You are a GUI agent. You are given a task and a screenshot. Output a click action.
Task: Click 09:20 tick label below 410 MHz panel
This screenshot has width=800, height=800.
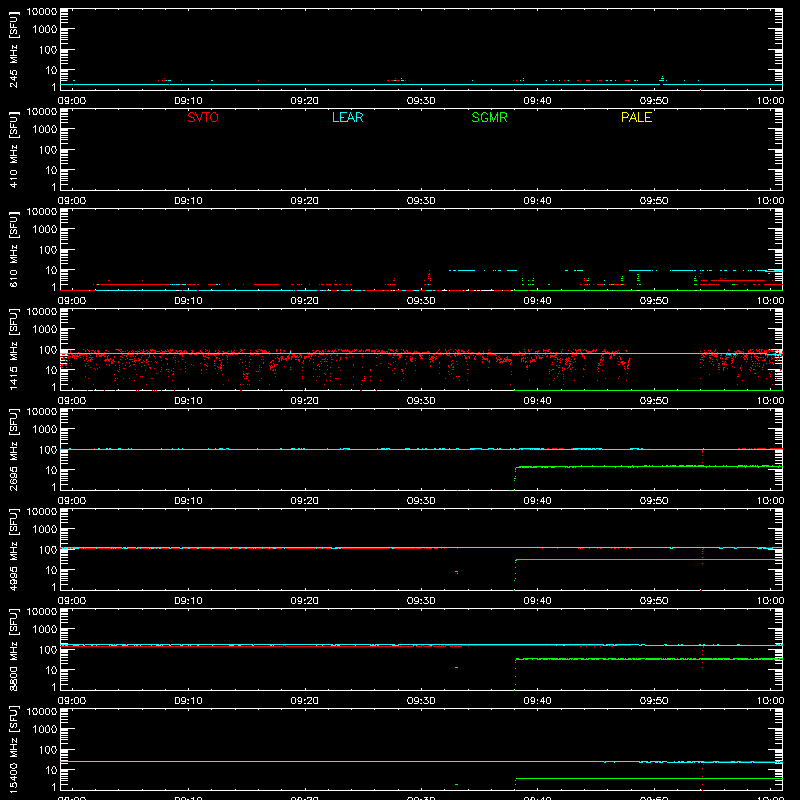click(305, 201)
